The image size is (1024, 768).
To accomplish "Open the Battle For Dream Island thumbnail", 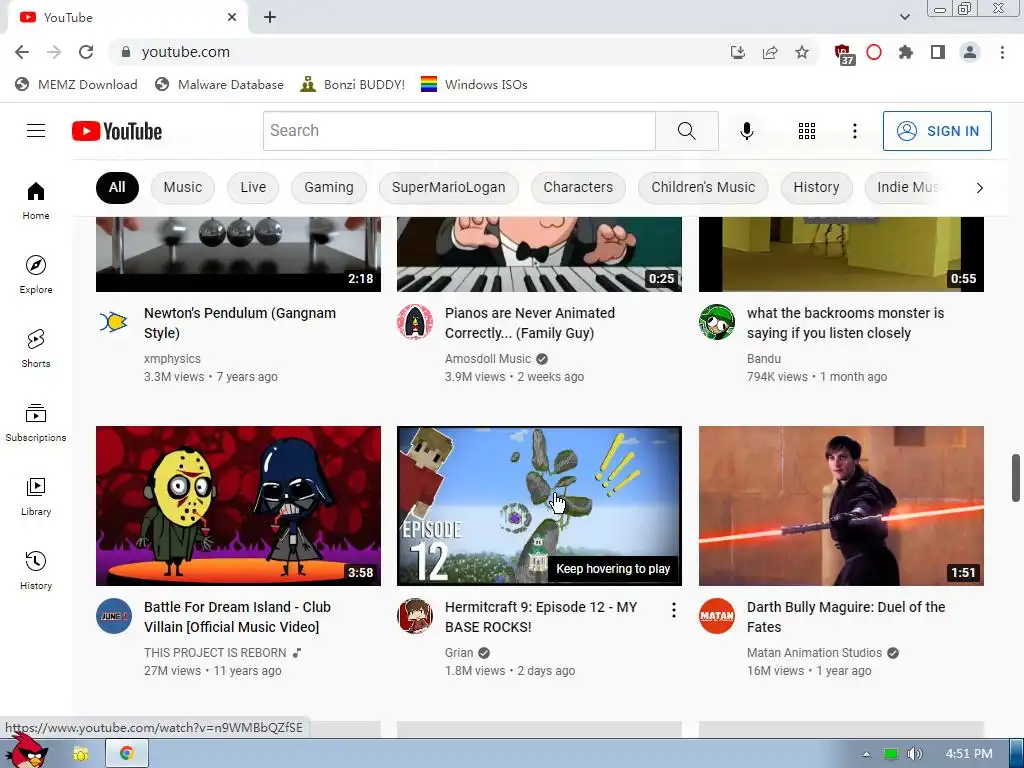I will [238, 506].
